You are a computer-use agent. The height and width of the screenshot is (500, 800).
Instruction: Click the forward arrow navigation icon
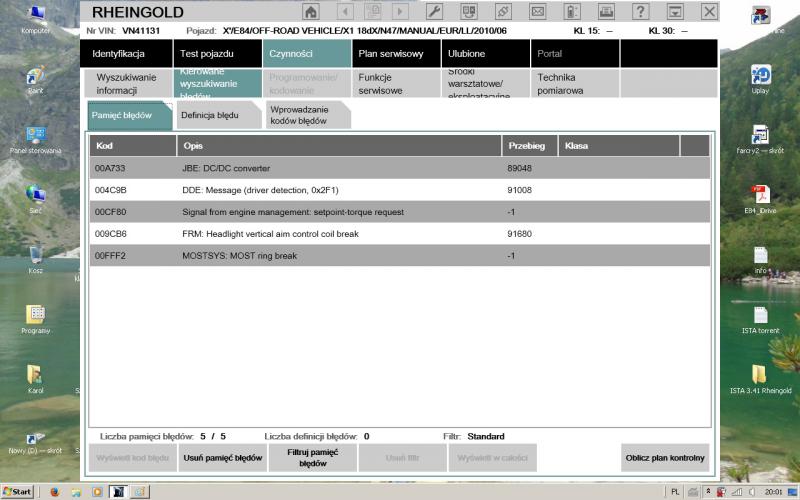(401, 12)
